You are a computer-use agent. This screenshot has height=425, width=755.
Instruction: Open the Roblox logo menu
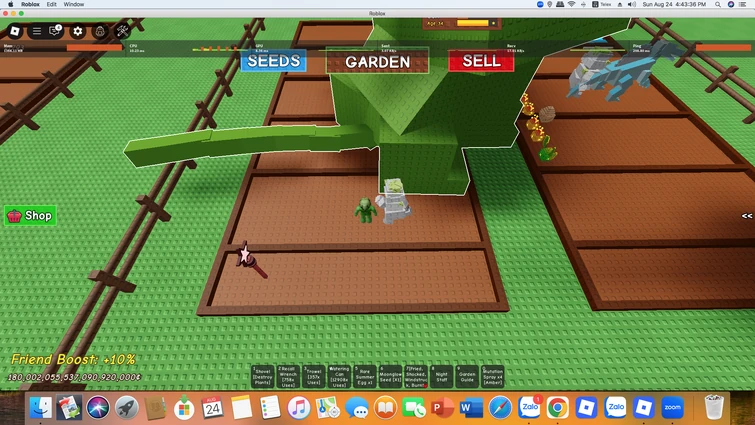tap(15, 31)
